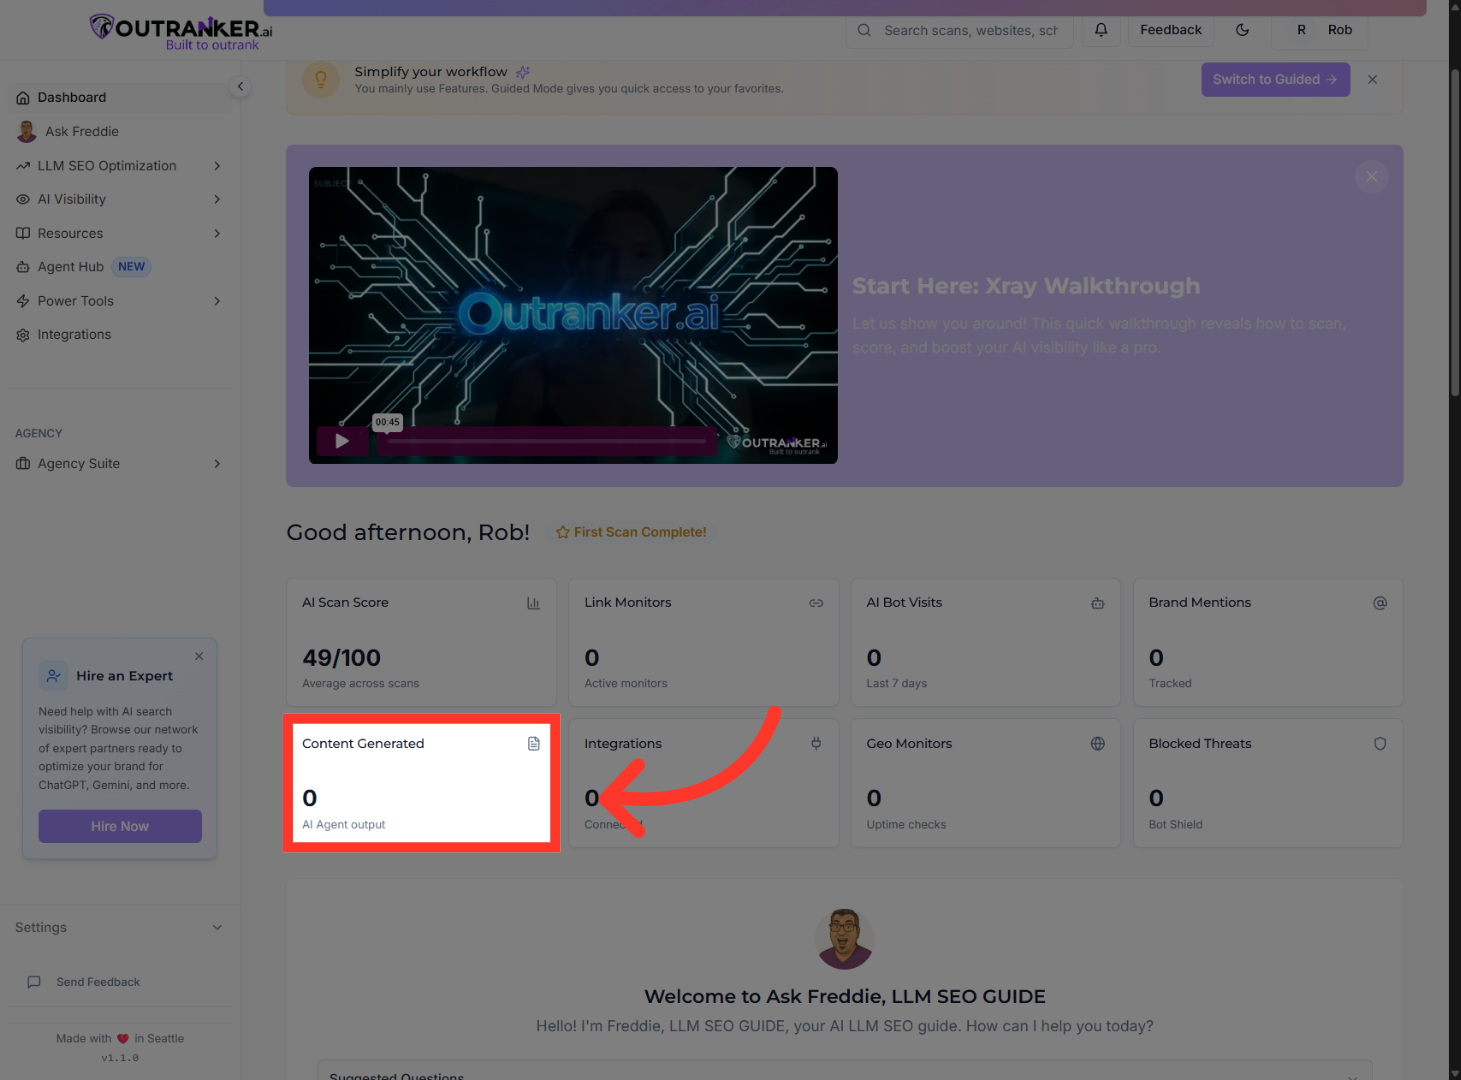Click Send Feedback in the sidebar
Screen dimensions: 1461x1080
point(98,982)
